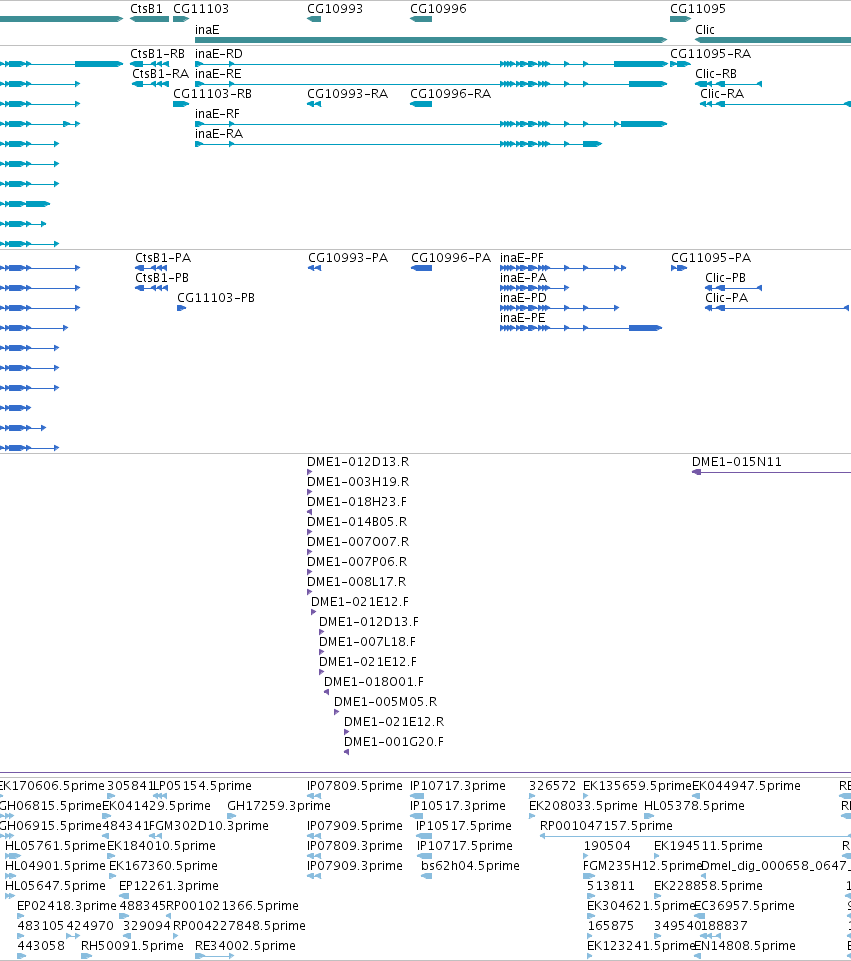Click the CG10993-PA protein label
This screenshot has height=961, width=851.
coord(348,258)
